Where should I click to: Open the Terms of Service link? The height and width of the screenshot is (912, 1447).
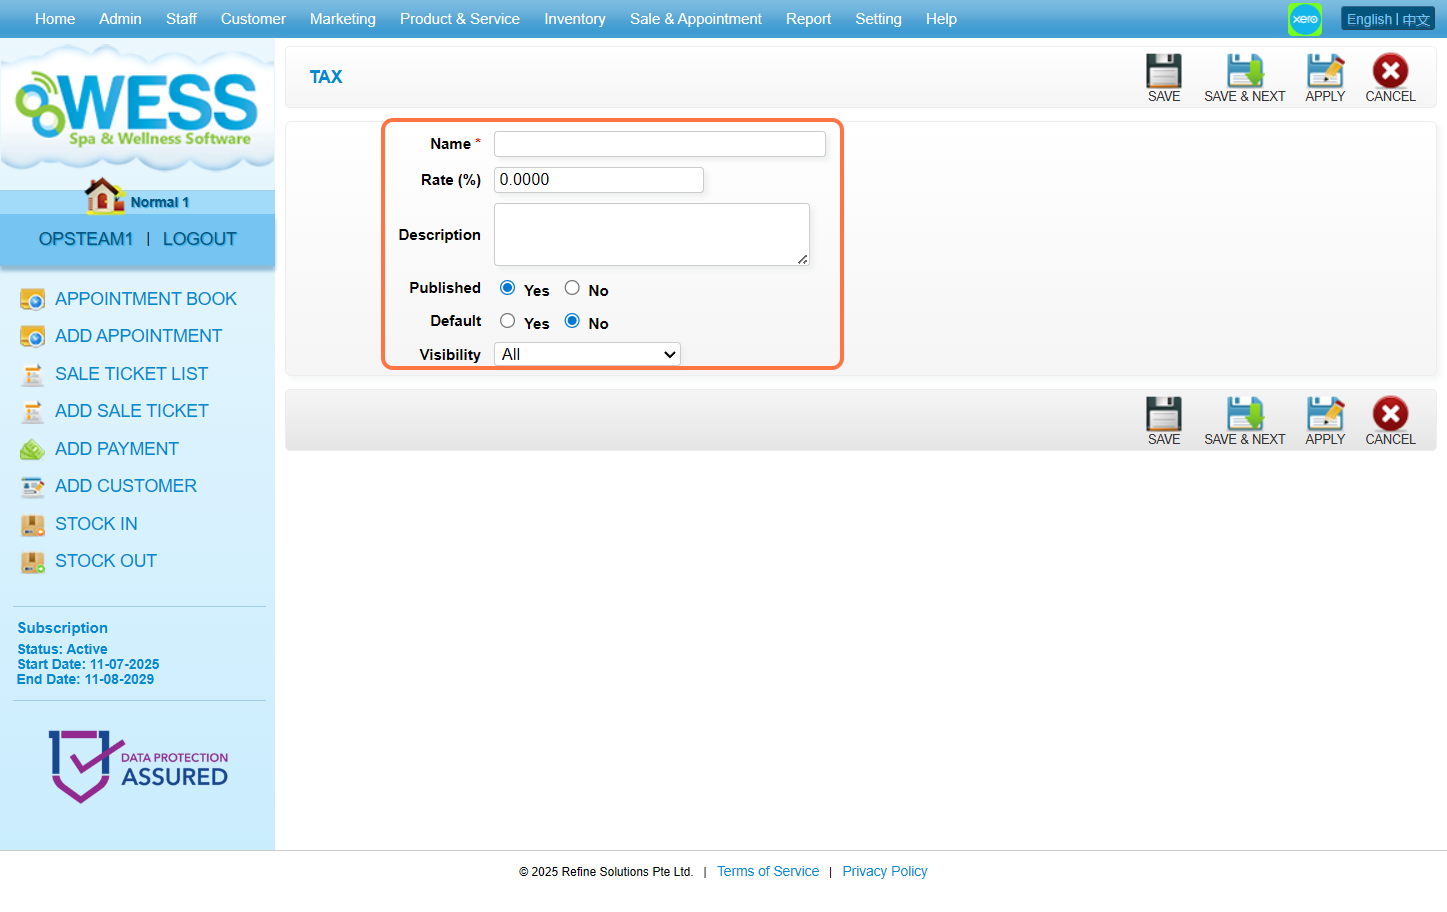coord(767,871)
